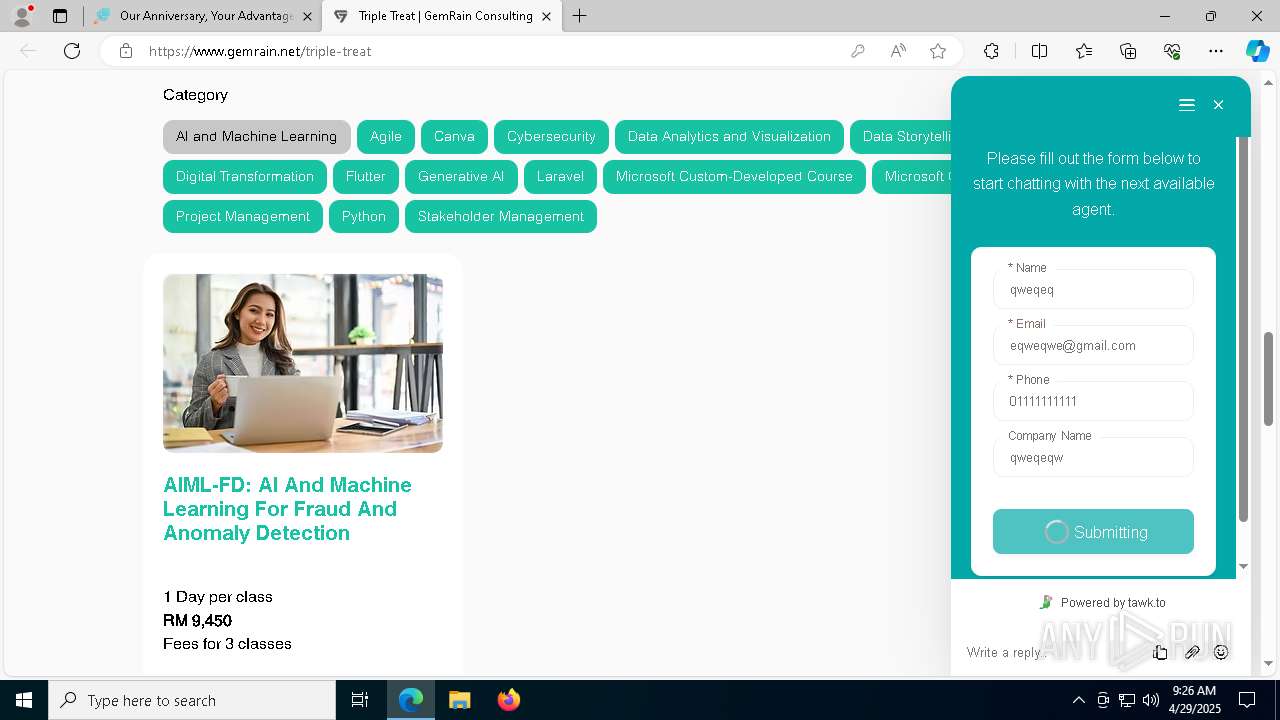Image resolution: width=1280 pixels, height=720 pixels.
Task: Click the Company Name field
Action: tap(1093, 458)
